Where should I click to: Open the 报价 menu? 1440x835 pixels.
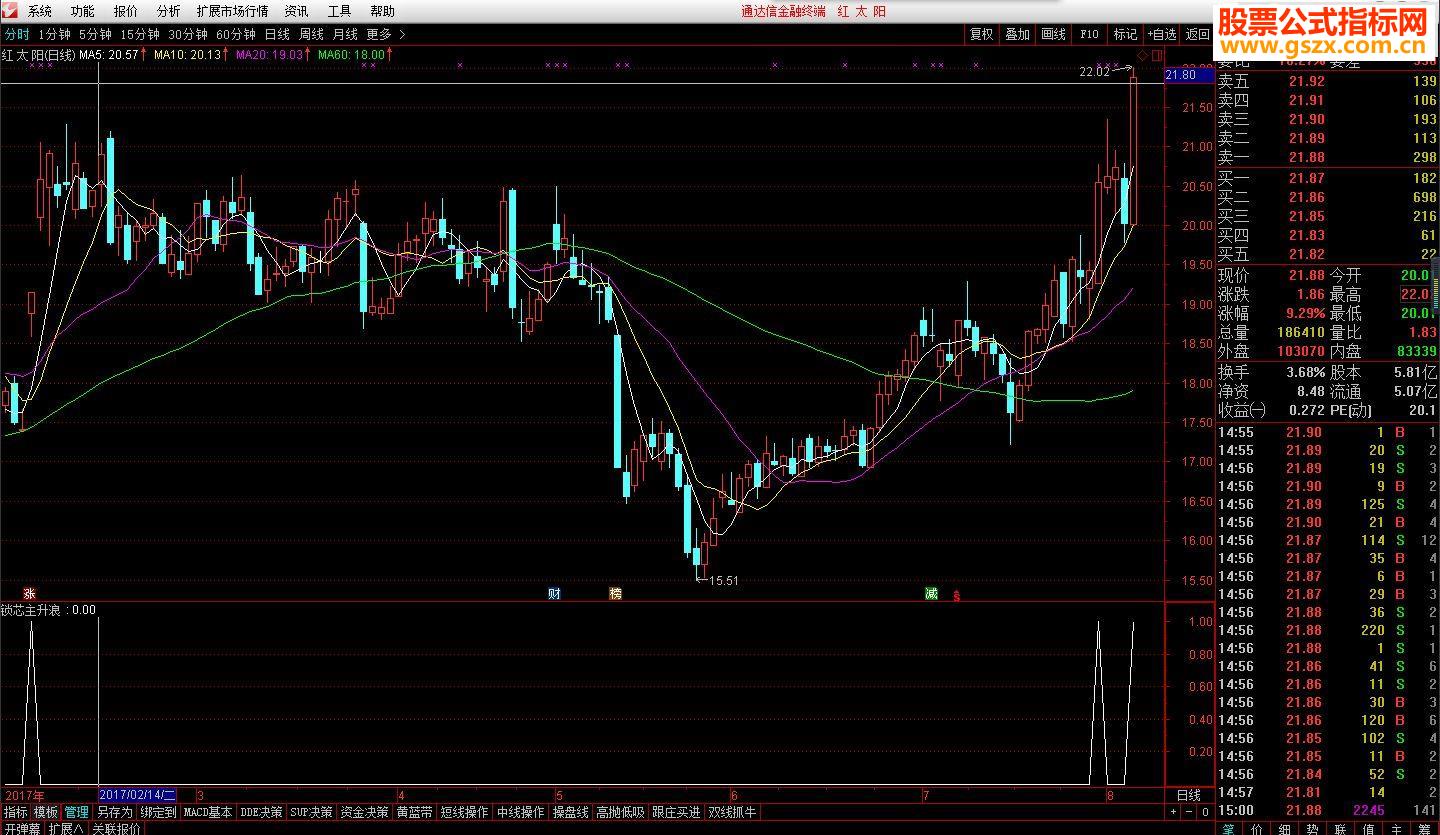pos(126,12)
